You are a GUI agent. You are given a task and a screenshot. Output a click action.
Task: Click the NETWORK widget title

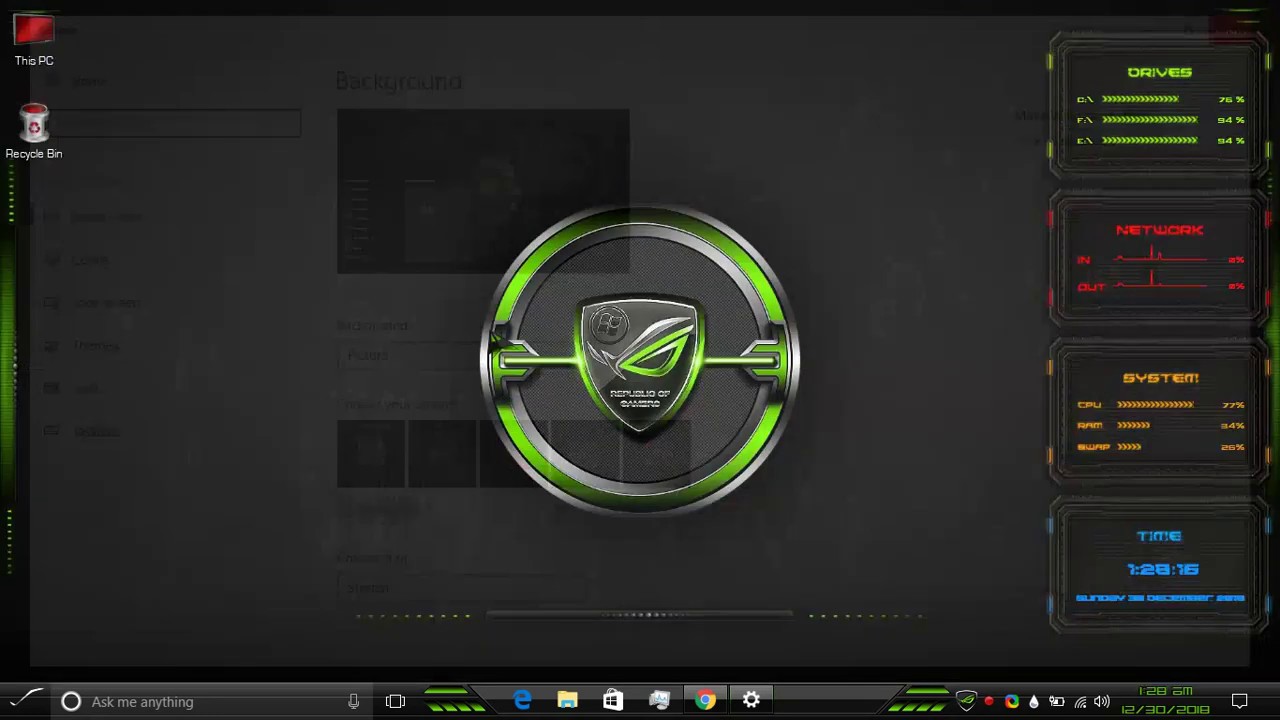(1160, 230)
